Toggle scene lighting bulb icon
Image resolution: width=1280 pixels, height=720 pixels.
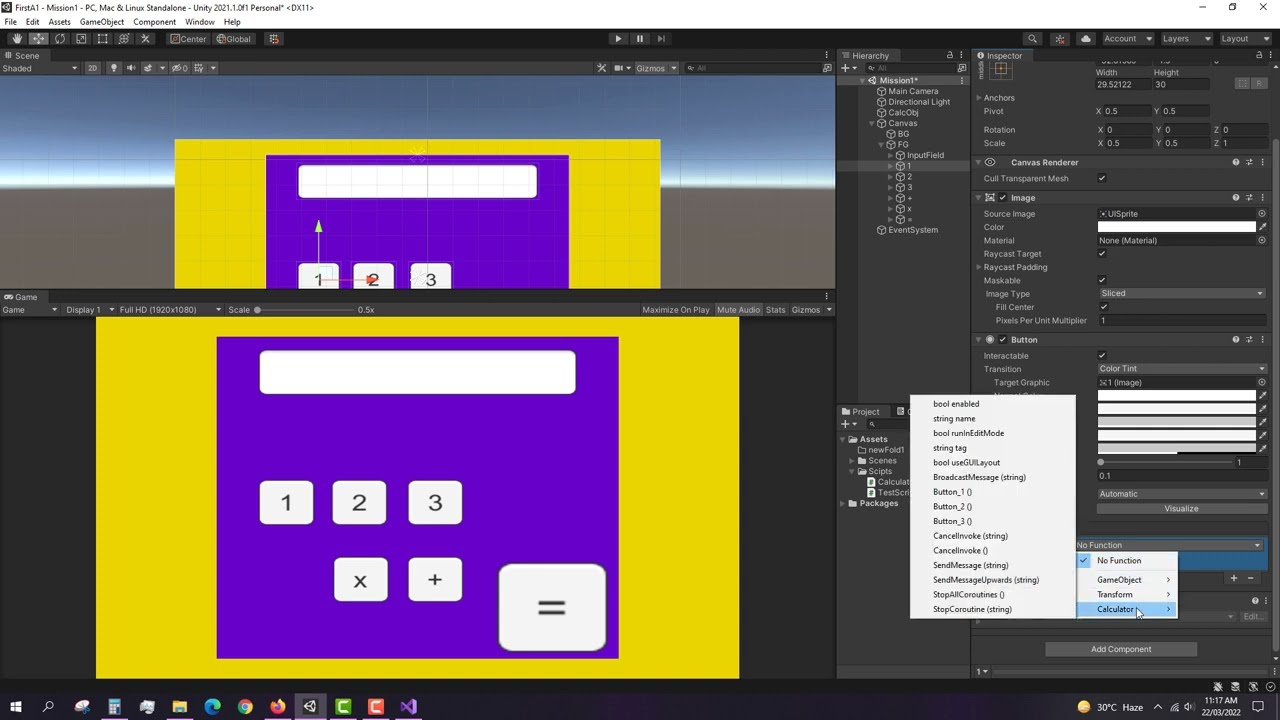click(x=114, y=68)
